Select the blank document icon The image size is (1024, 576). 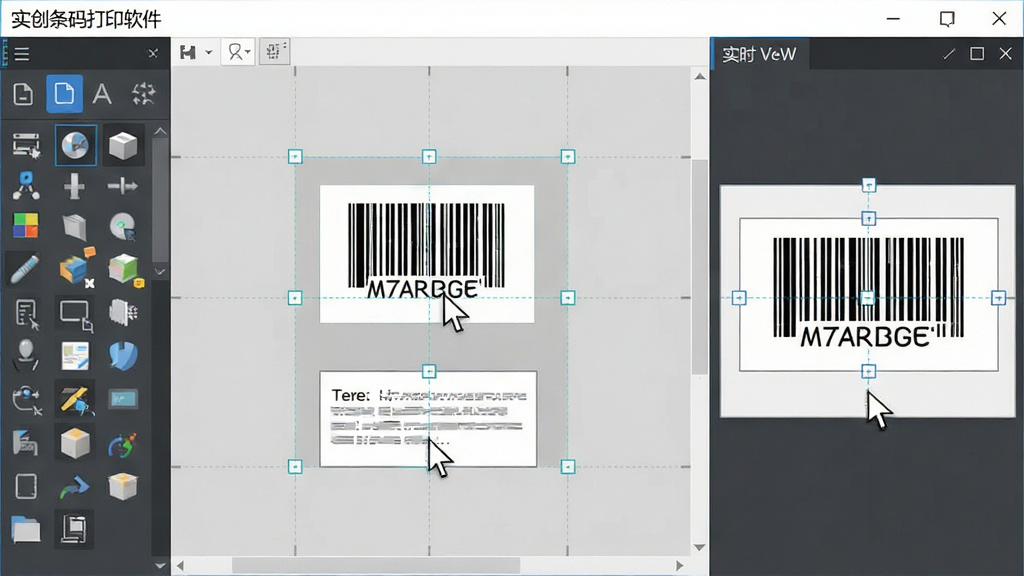point(24,94)
